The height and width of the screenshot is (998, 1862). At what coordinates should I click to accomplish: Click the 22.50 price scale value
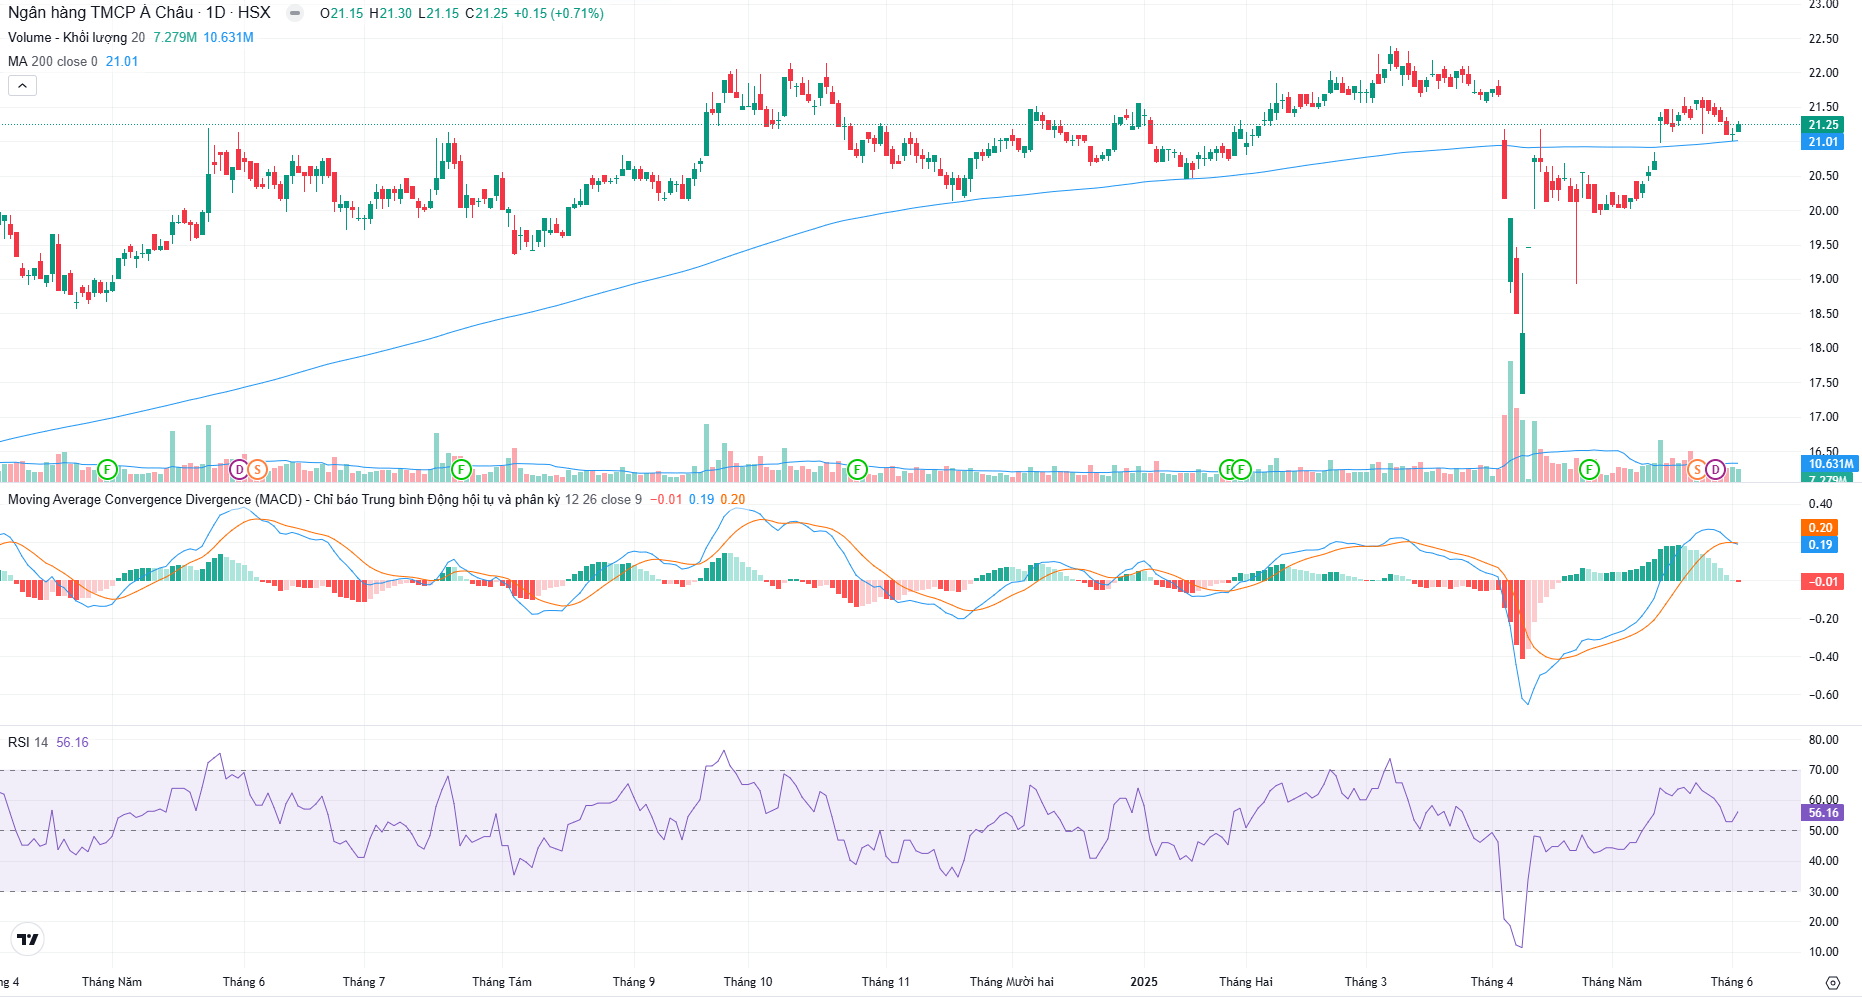[x=1823, y=39]
